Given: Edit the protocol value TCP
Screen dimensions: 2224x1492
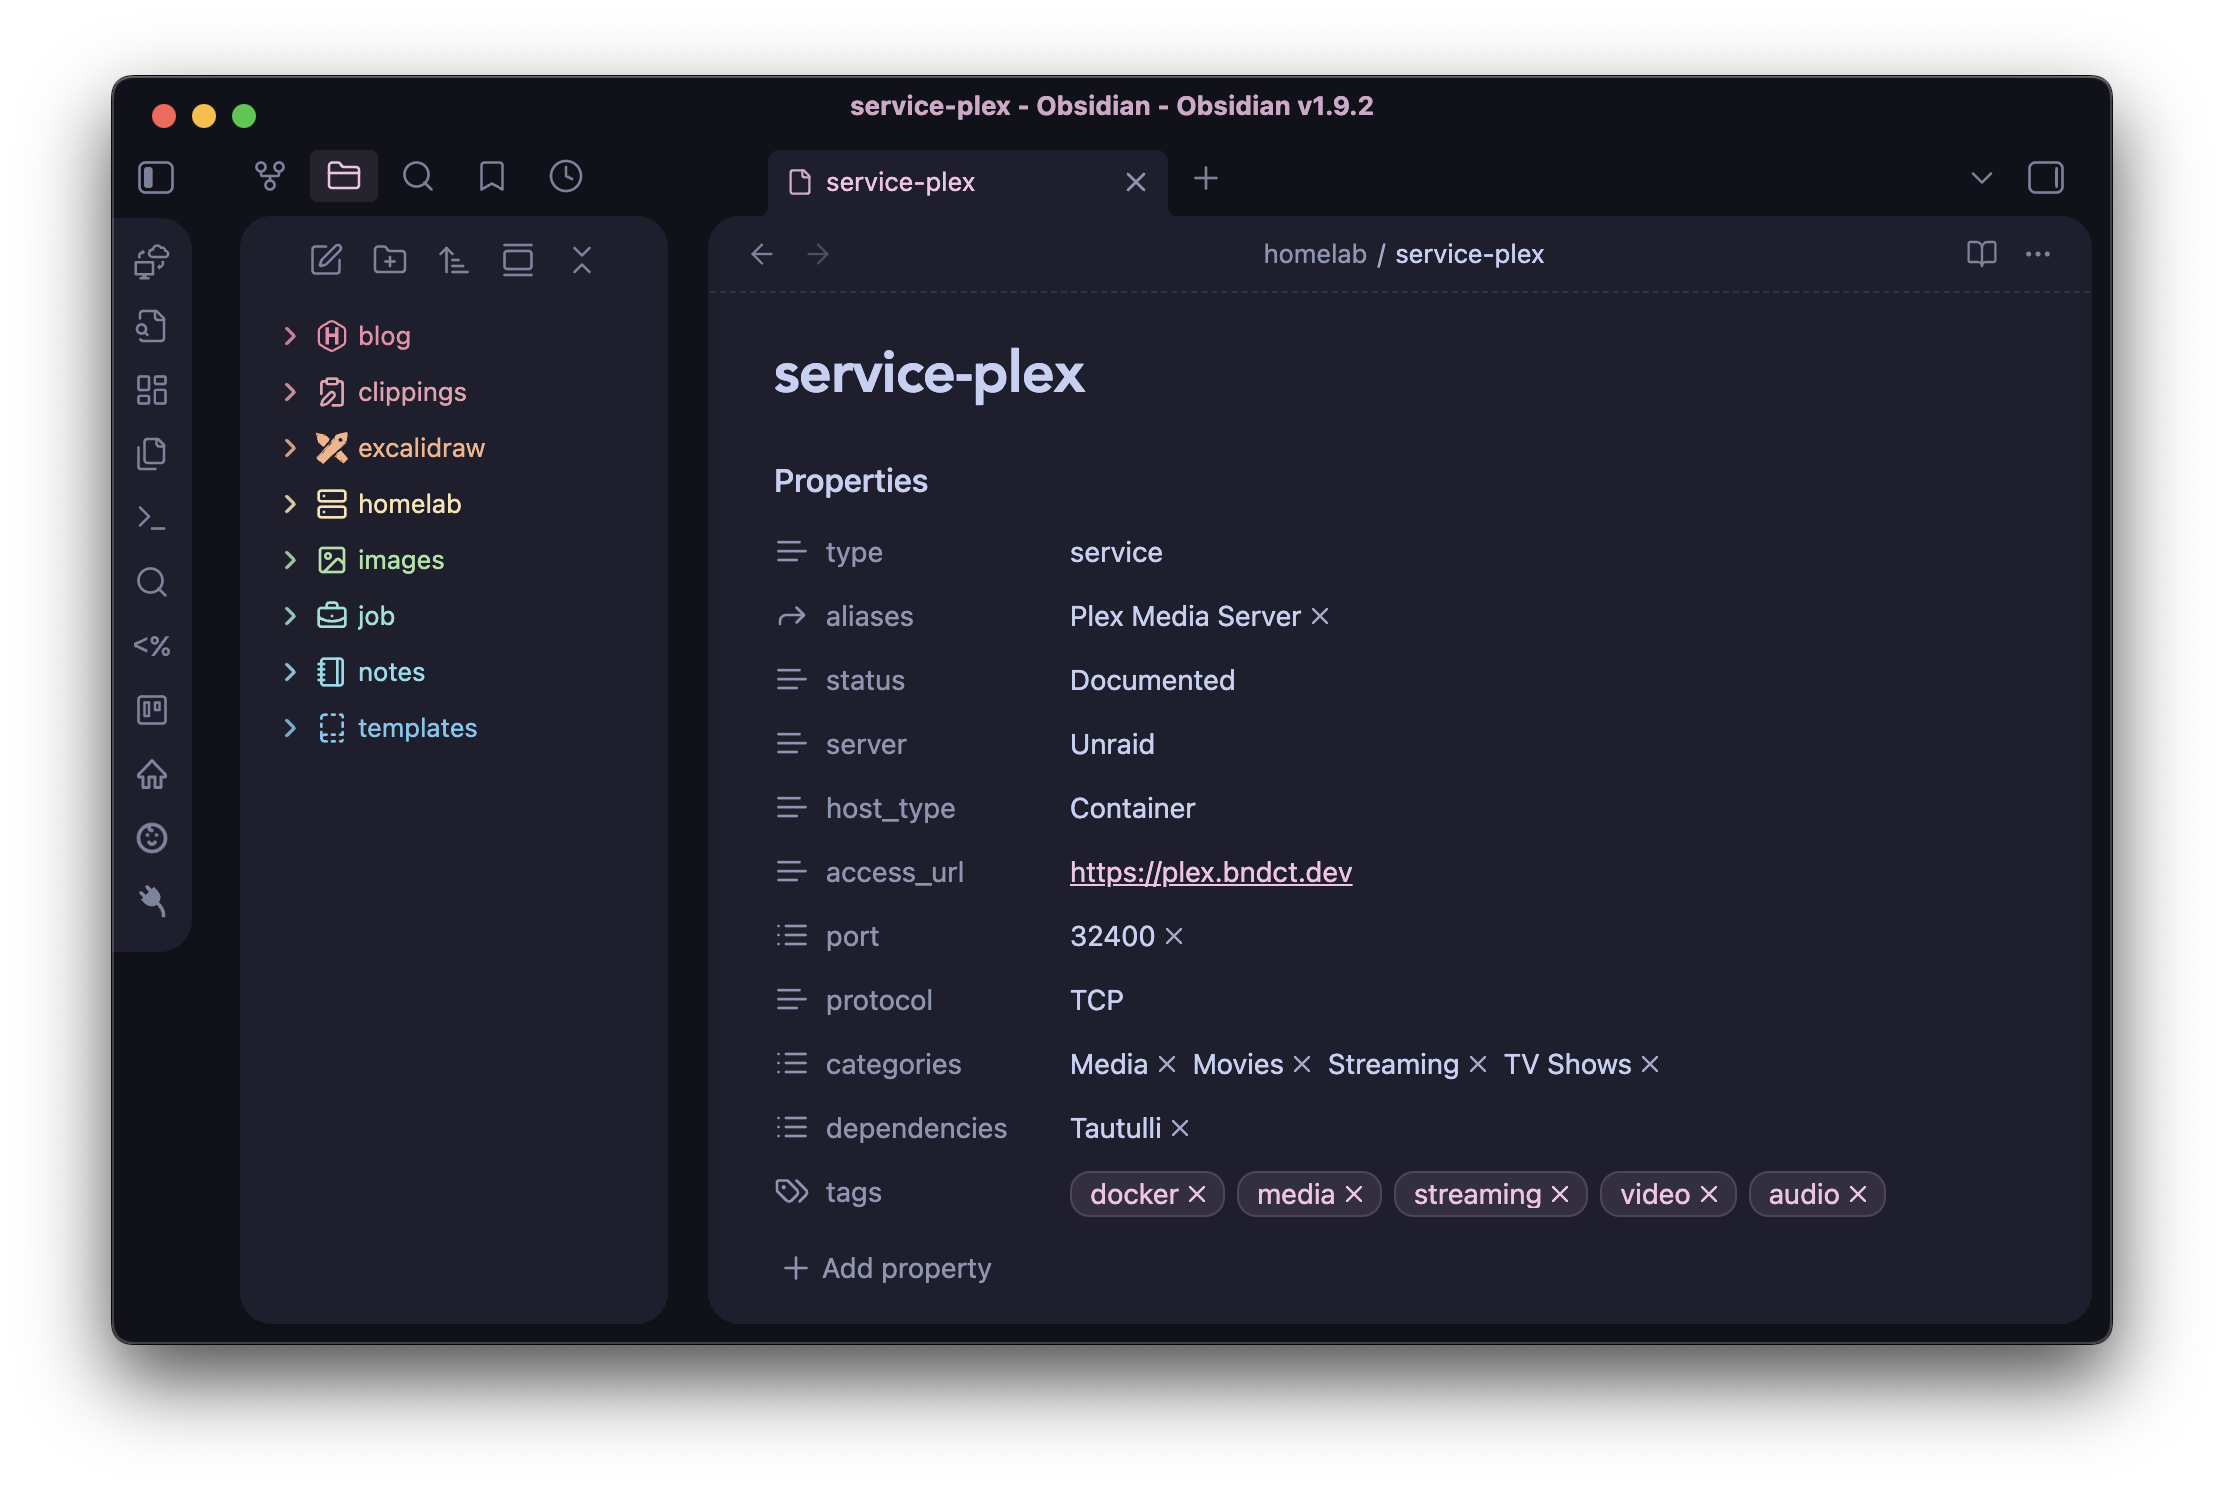Looking at the screenshot, I should 1097,1000.
